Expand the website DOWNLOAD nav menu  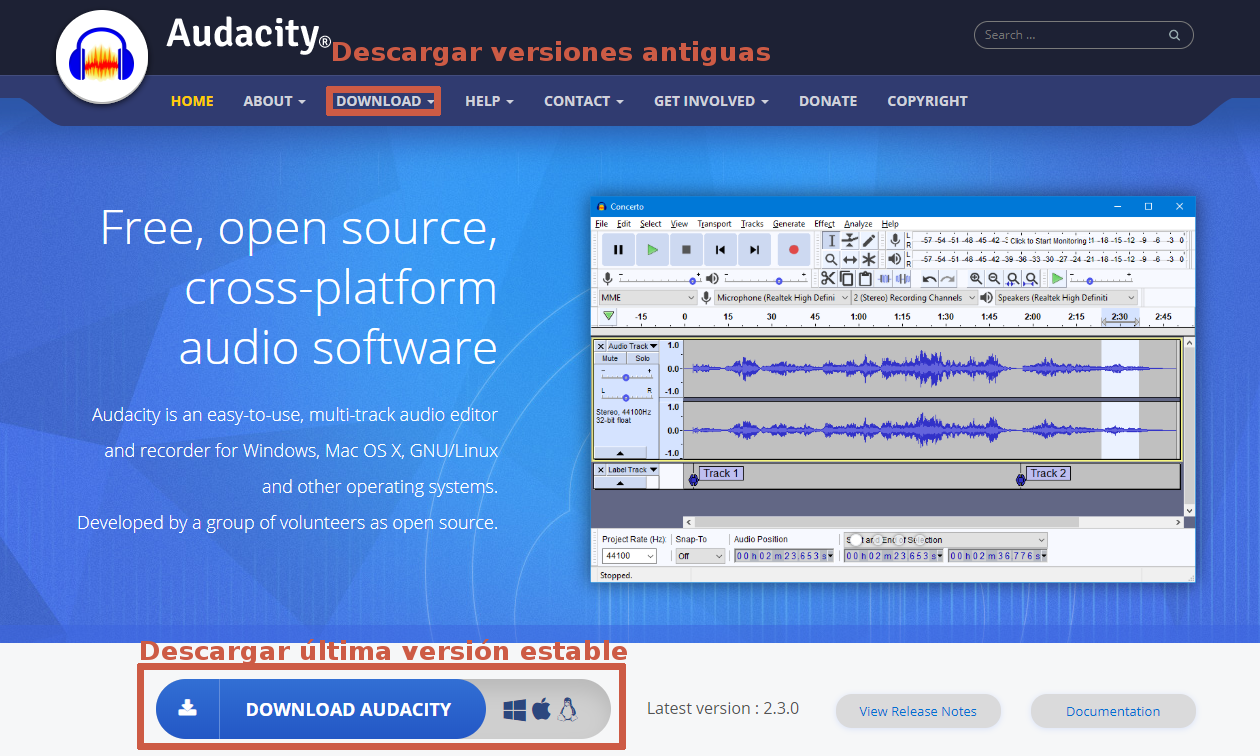(384, 101)
